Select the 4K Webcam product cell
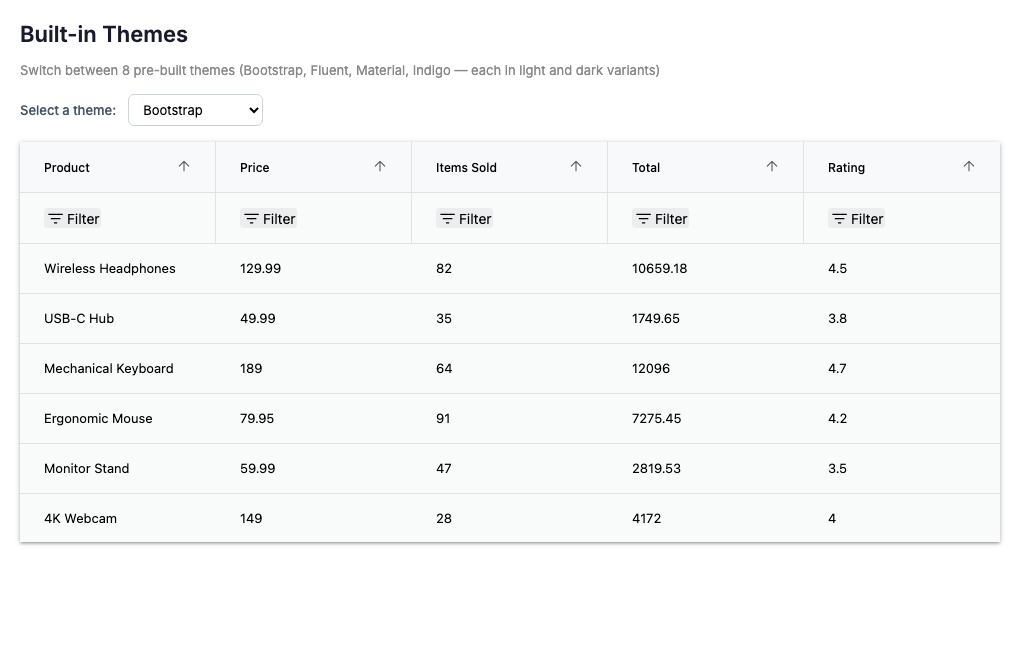1020x650 pixels. click(80, 519)
